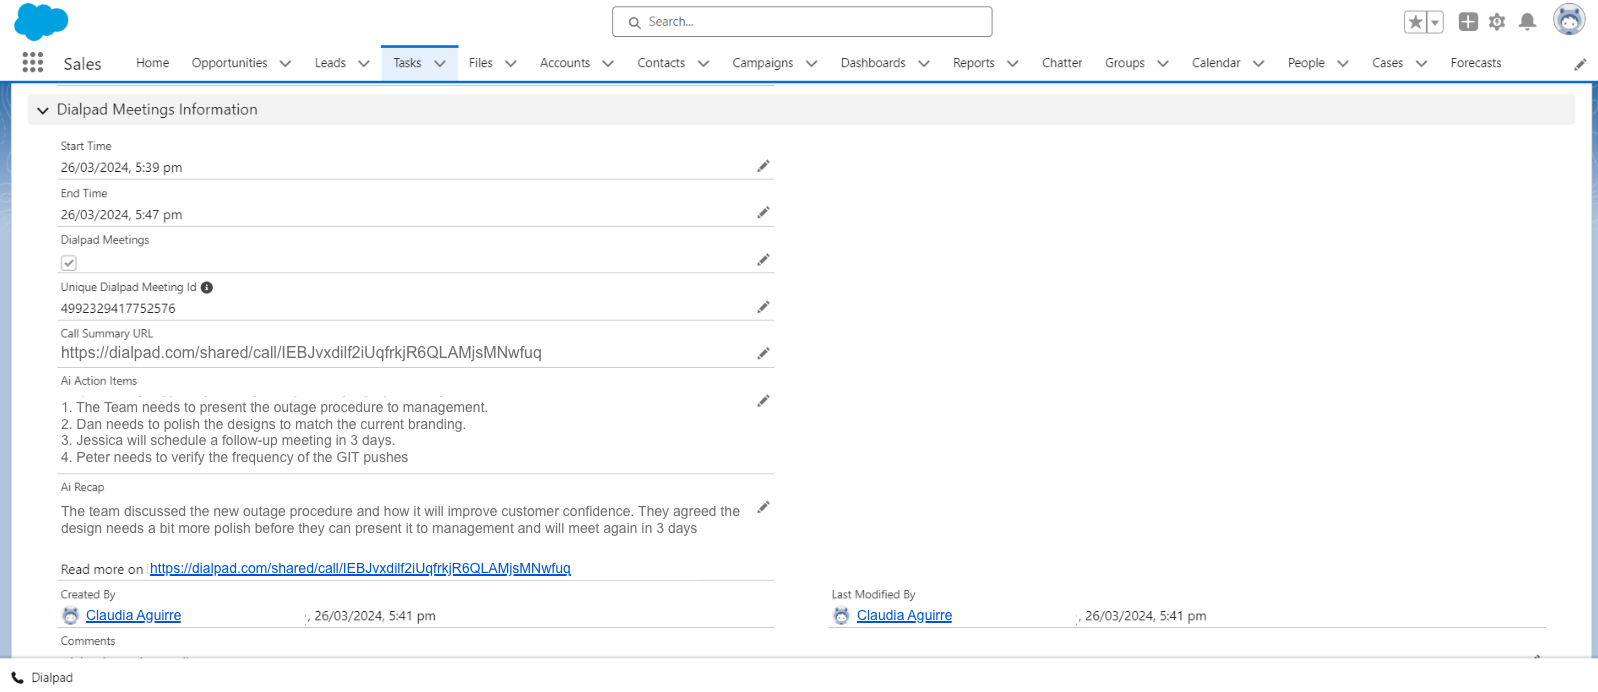Click the Dialpad phone icon in utility bar
The height and width of the screenshot is (692, 1598).
17,677
